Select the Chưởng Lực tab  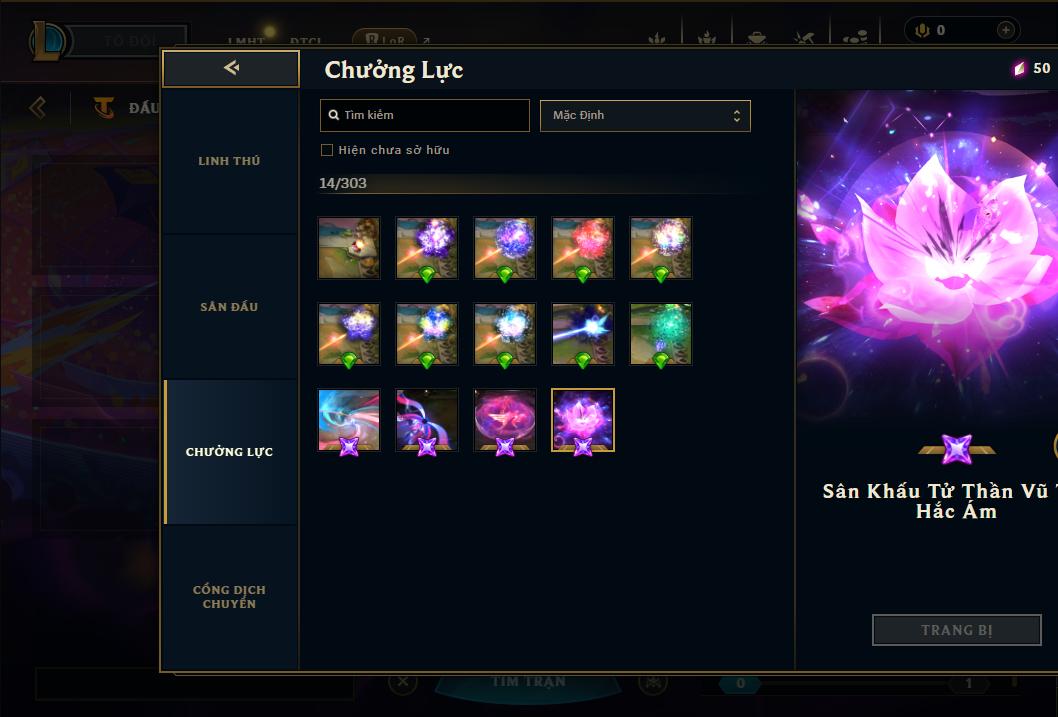(x=229, y=452)
